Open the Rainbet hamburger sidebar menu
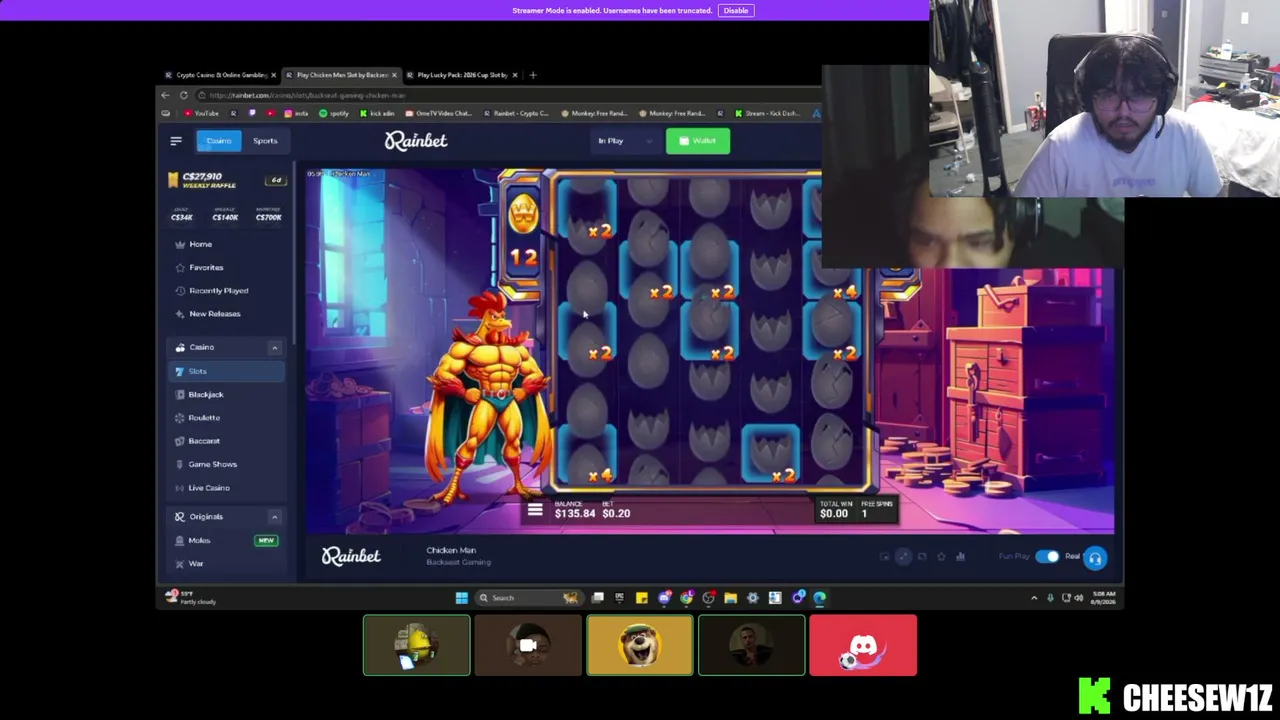 point(176,141)
